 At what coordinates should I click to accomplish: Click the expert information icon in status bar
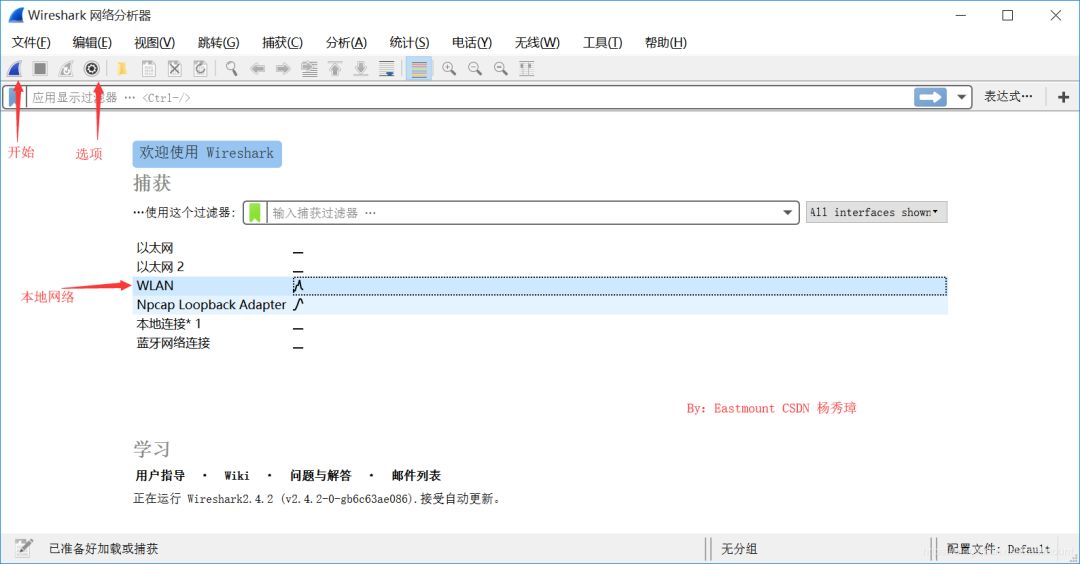23,548
